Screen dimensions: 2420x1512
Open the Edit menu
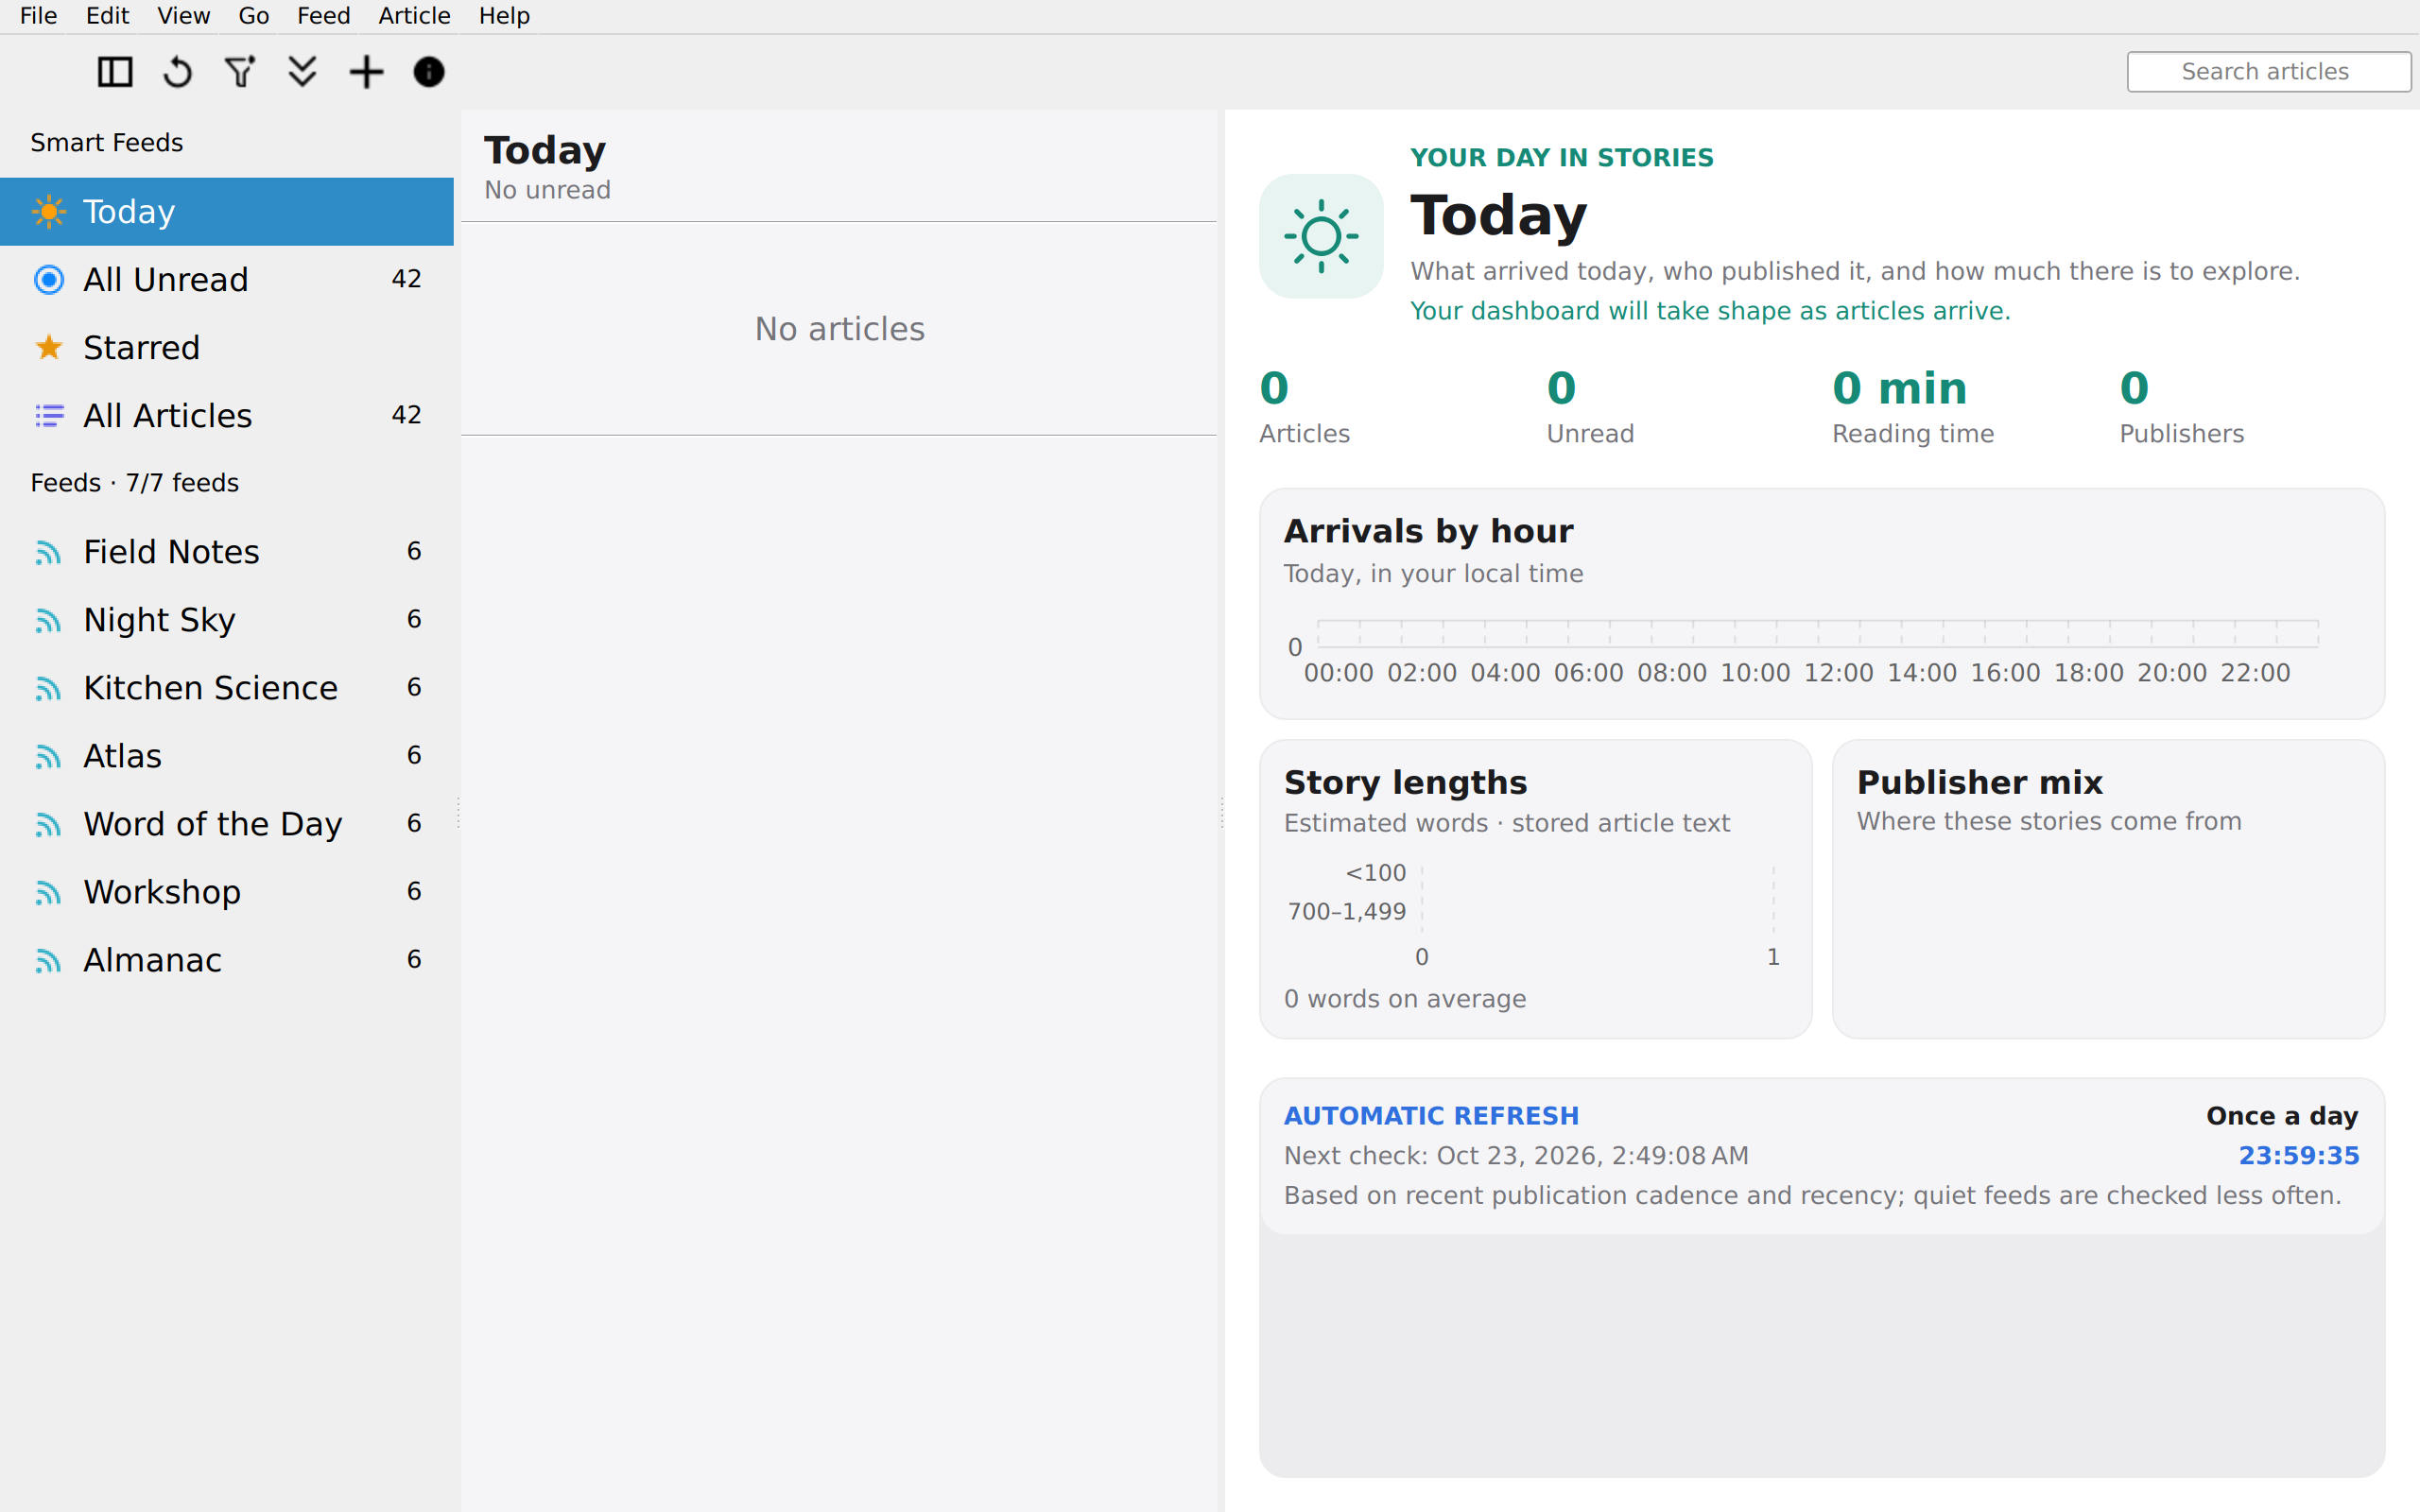(107, 16)
